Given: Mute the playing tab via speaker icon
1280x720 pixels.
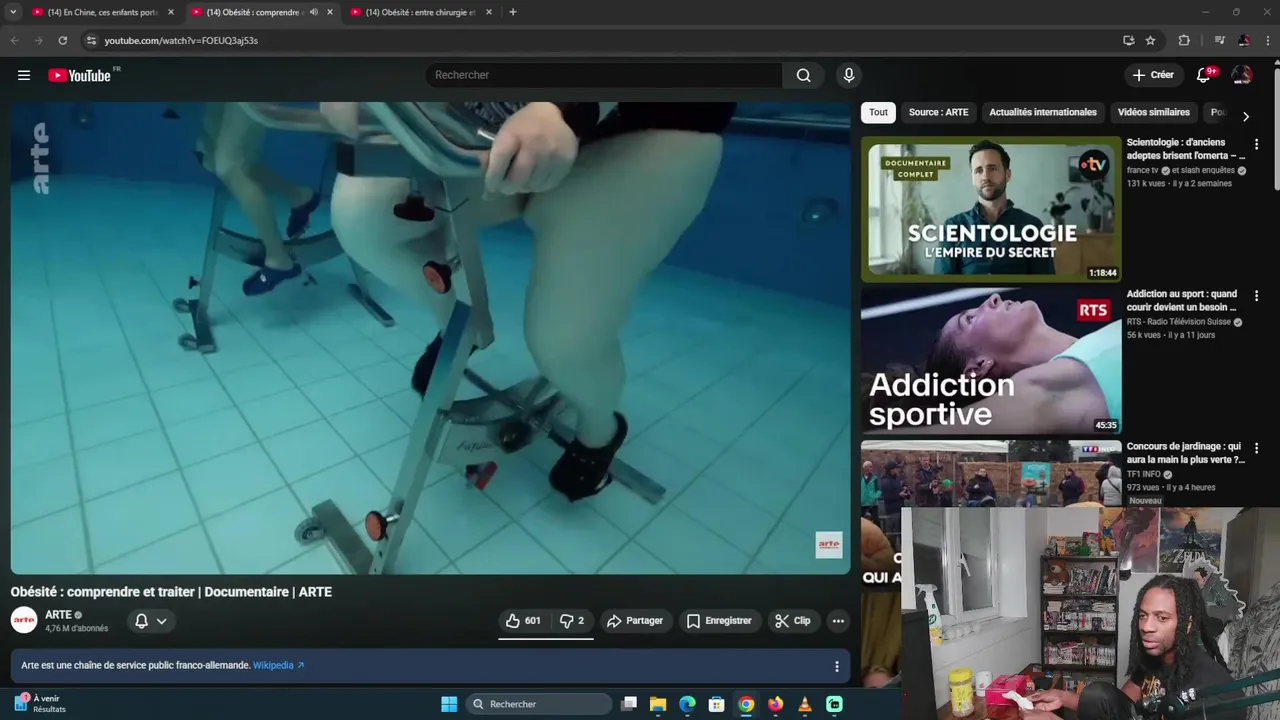Looking at the screenshot, I should [x=314, y=12].
